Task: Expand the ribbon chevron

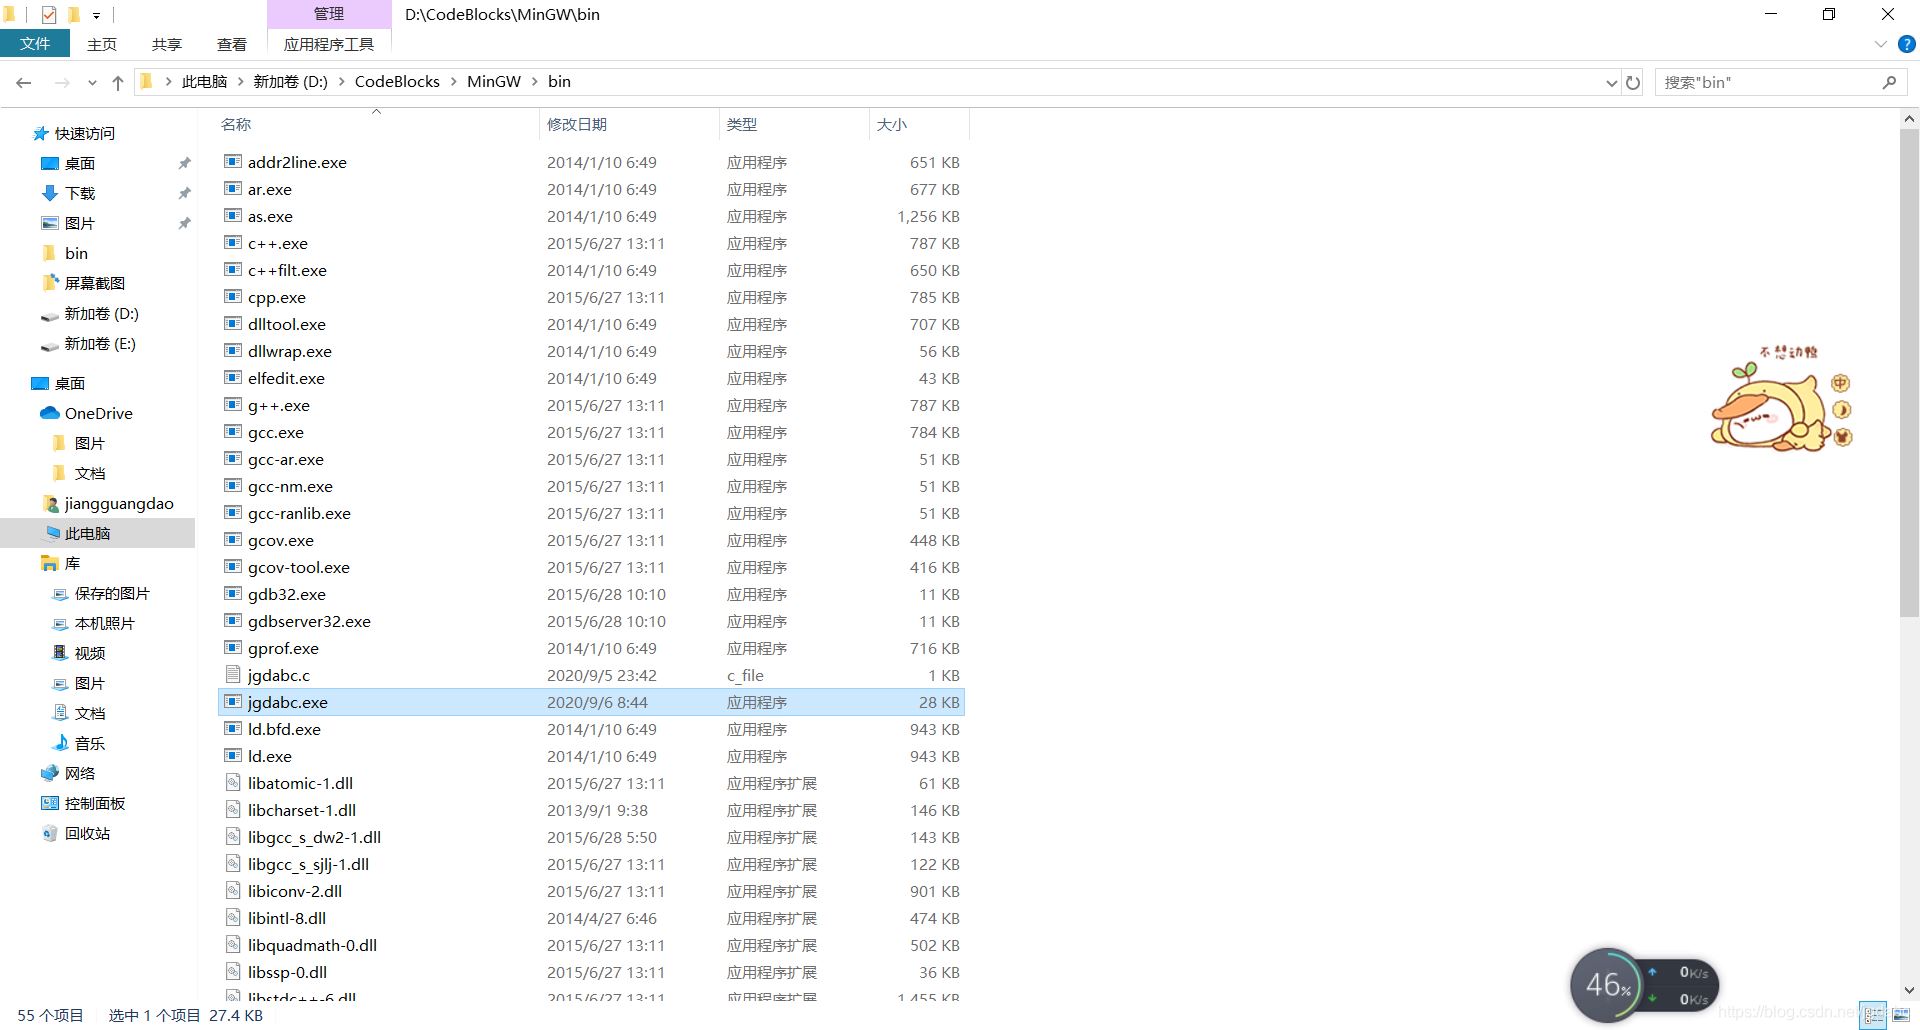Action: (1880, 44)
